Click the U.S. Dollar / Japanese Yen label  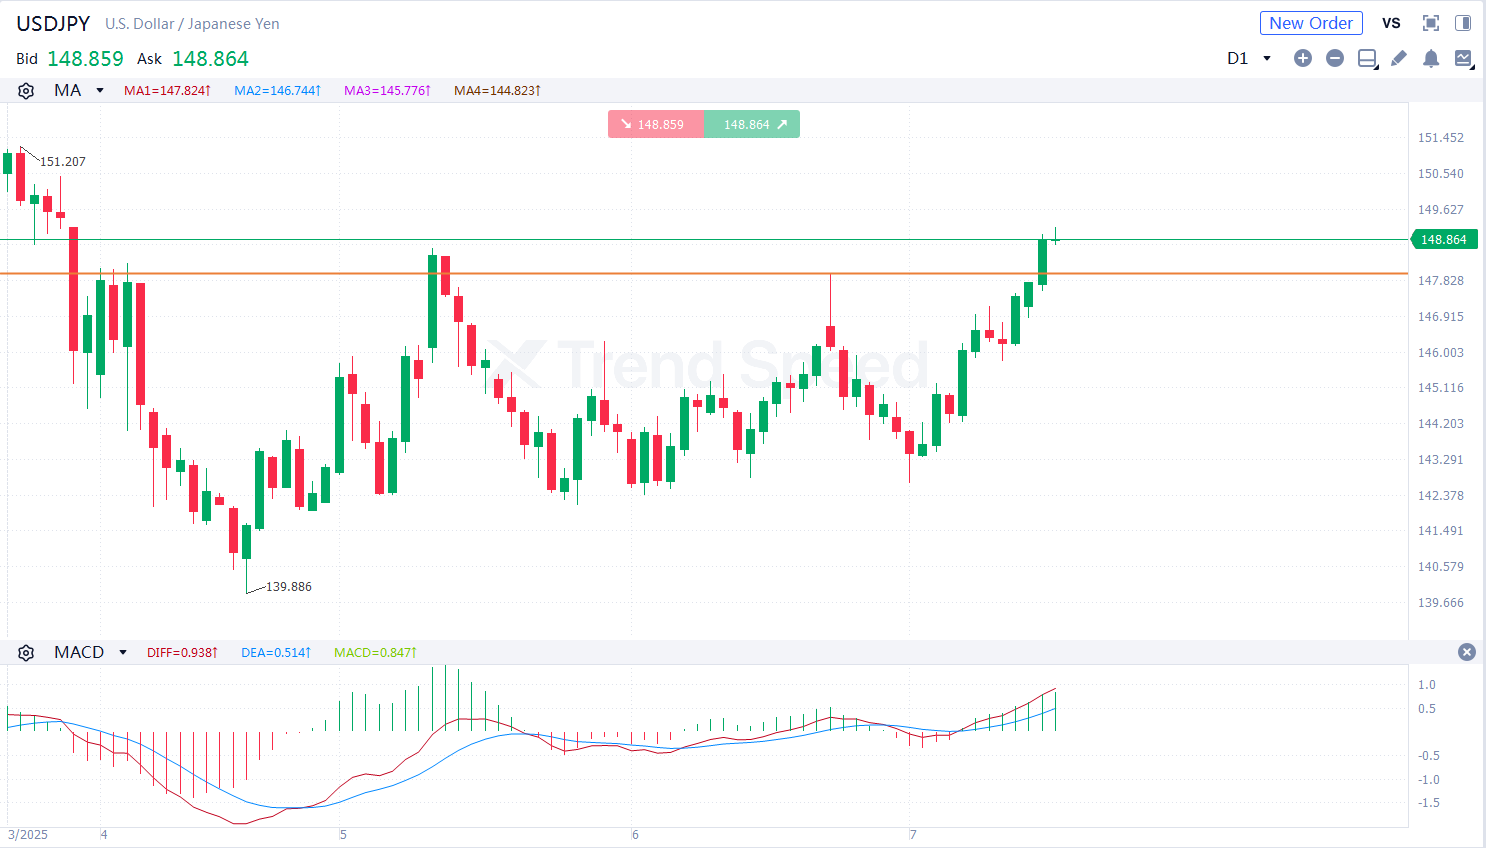(x=192, y=24)
